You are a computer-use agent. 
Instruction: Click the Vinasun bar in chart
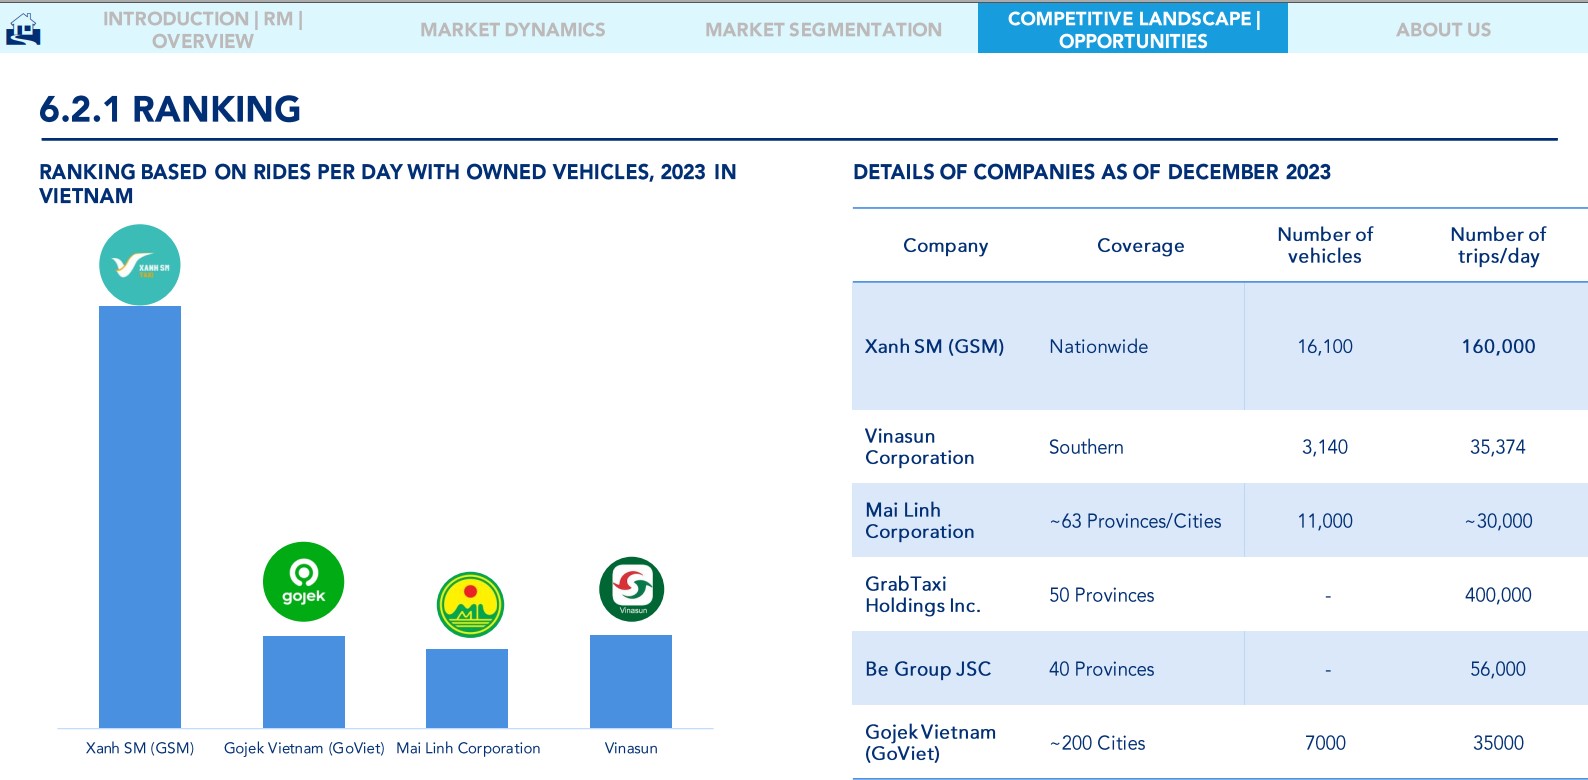[631, 681]
